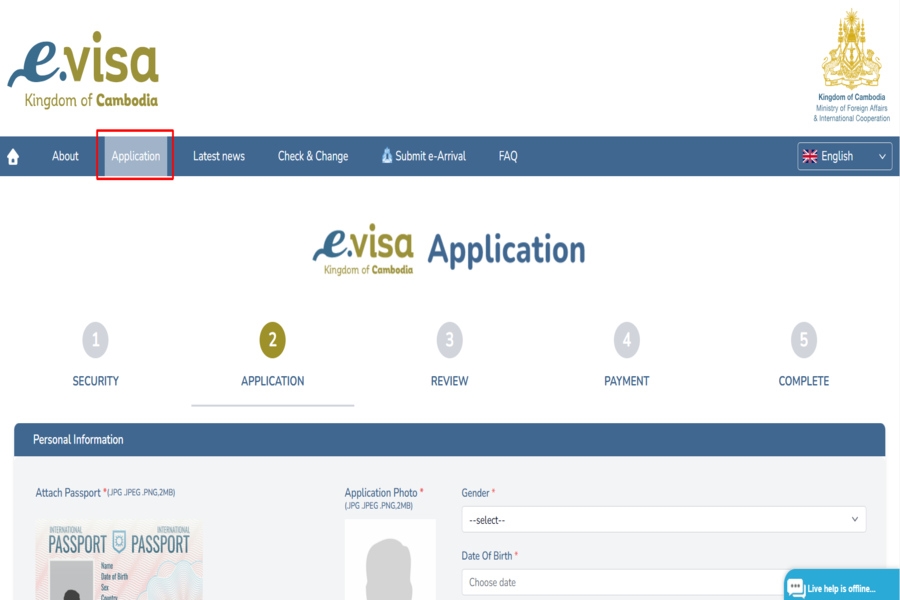The height and width of the screenshot is (600, 900).
Task: Select step 2 Application circle
Action: (x=273, y=340)
